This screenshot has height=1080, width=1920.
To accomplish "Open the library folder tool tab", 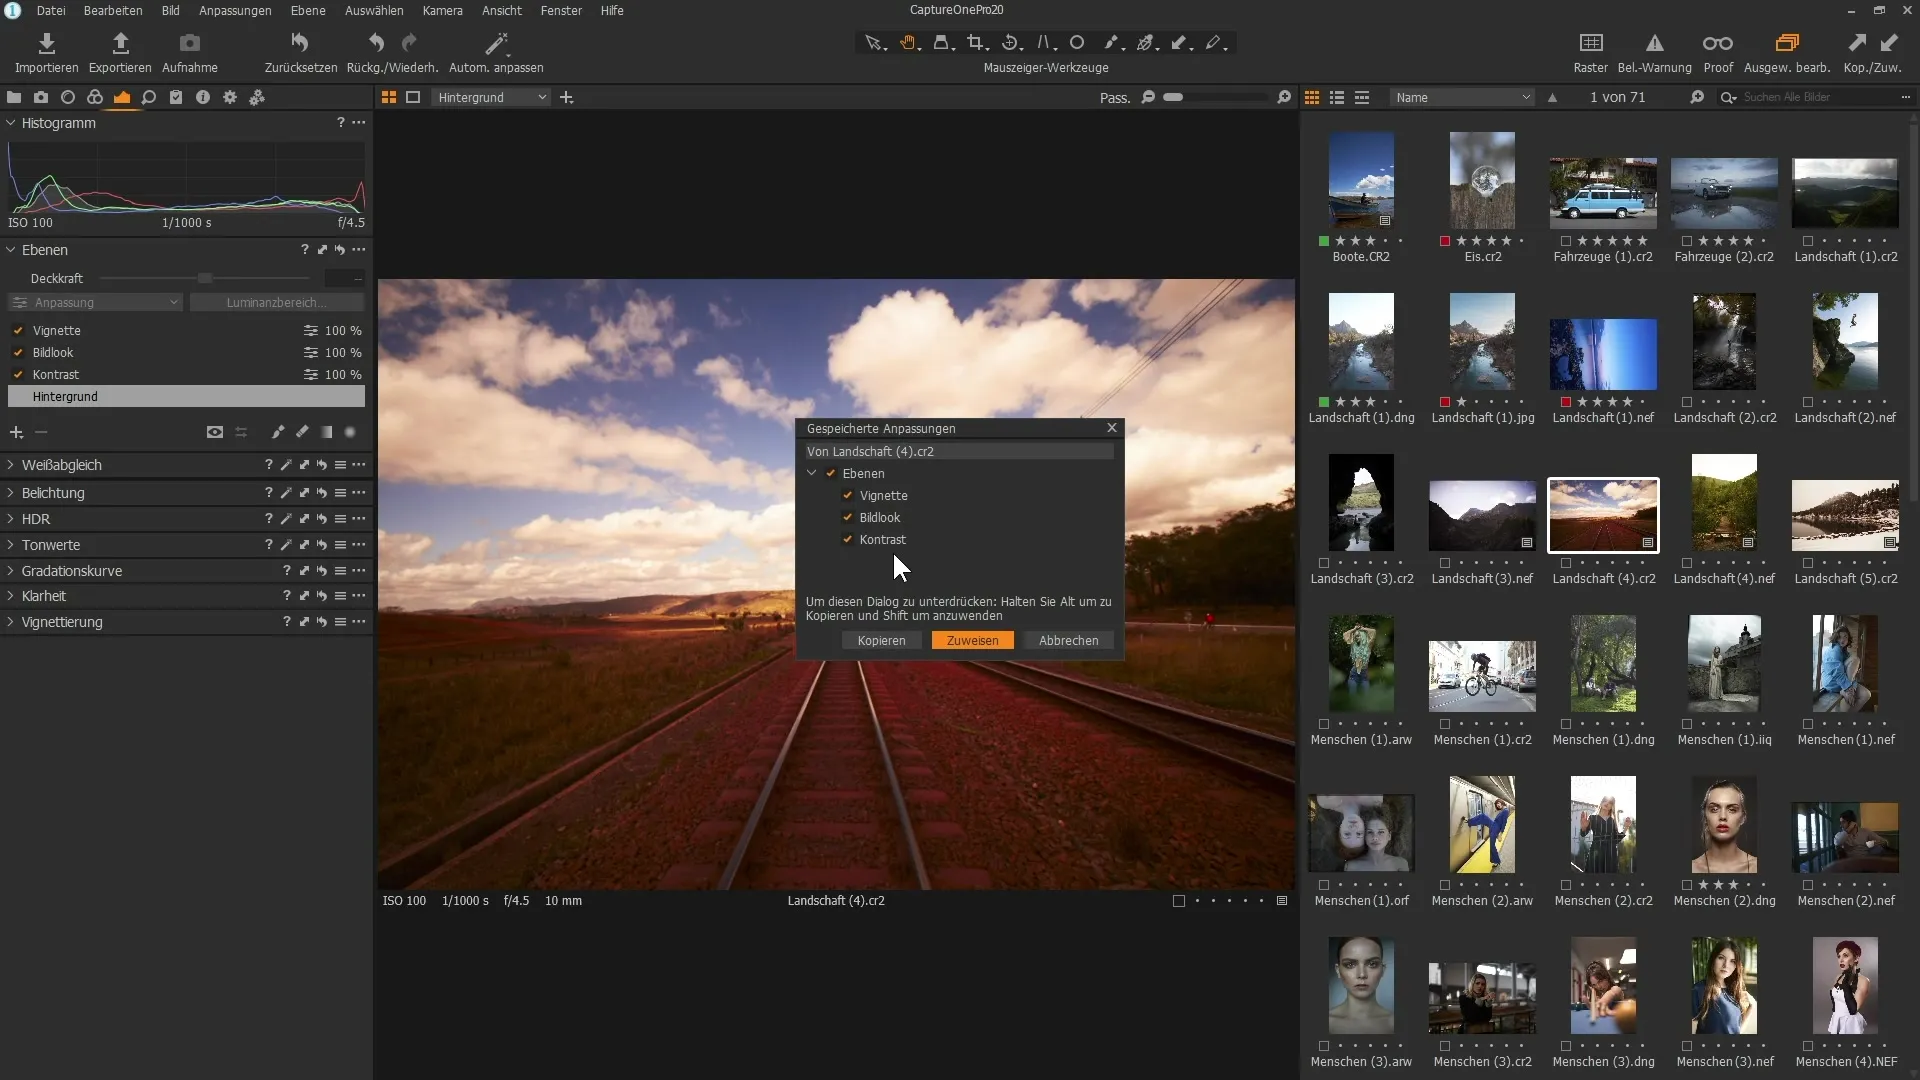I will click(x=14, y=97).
